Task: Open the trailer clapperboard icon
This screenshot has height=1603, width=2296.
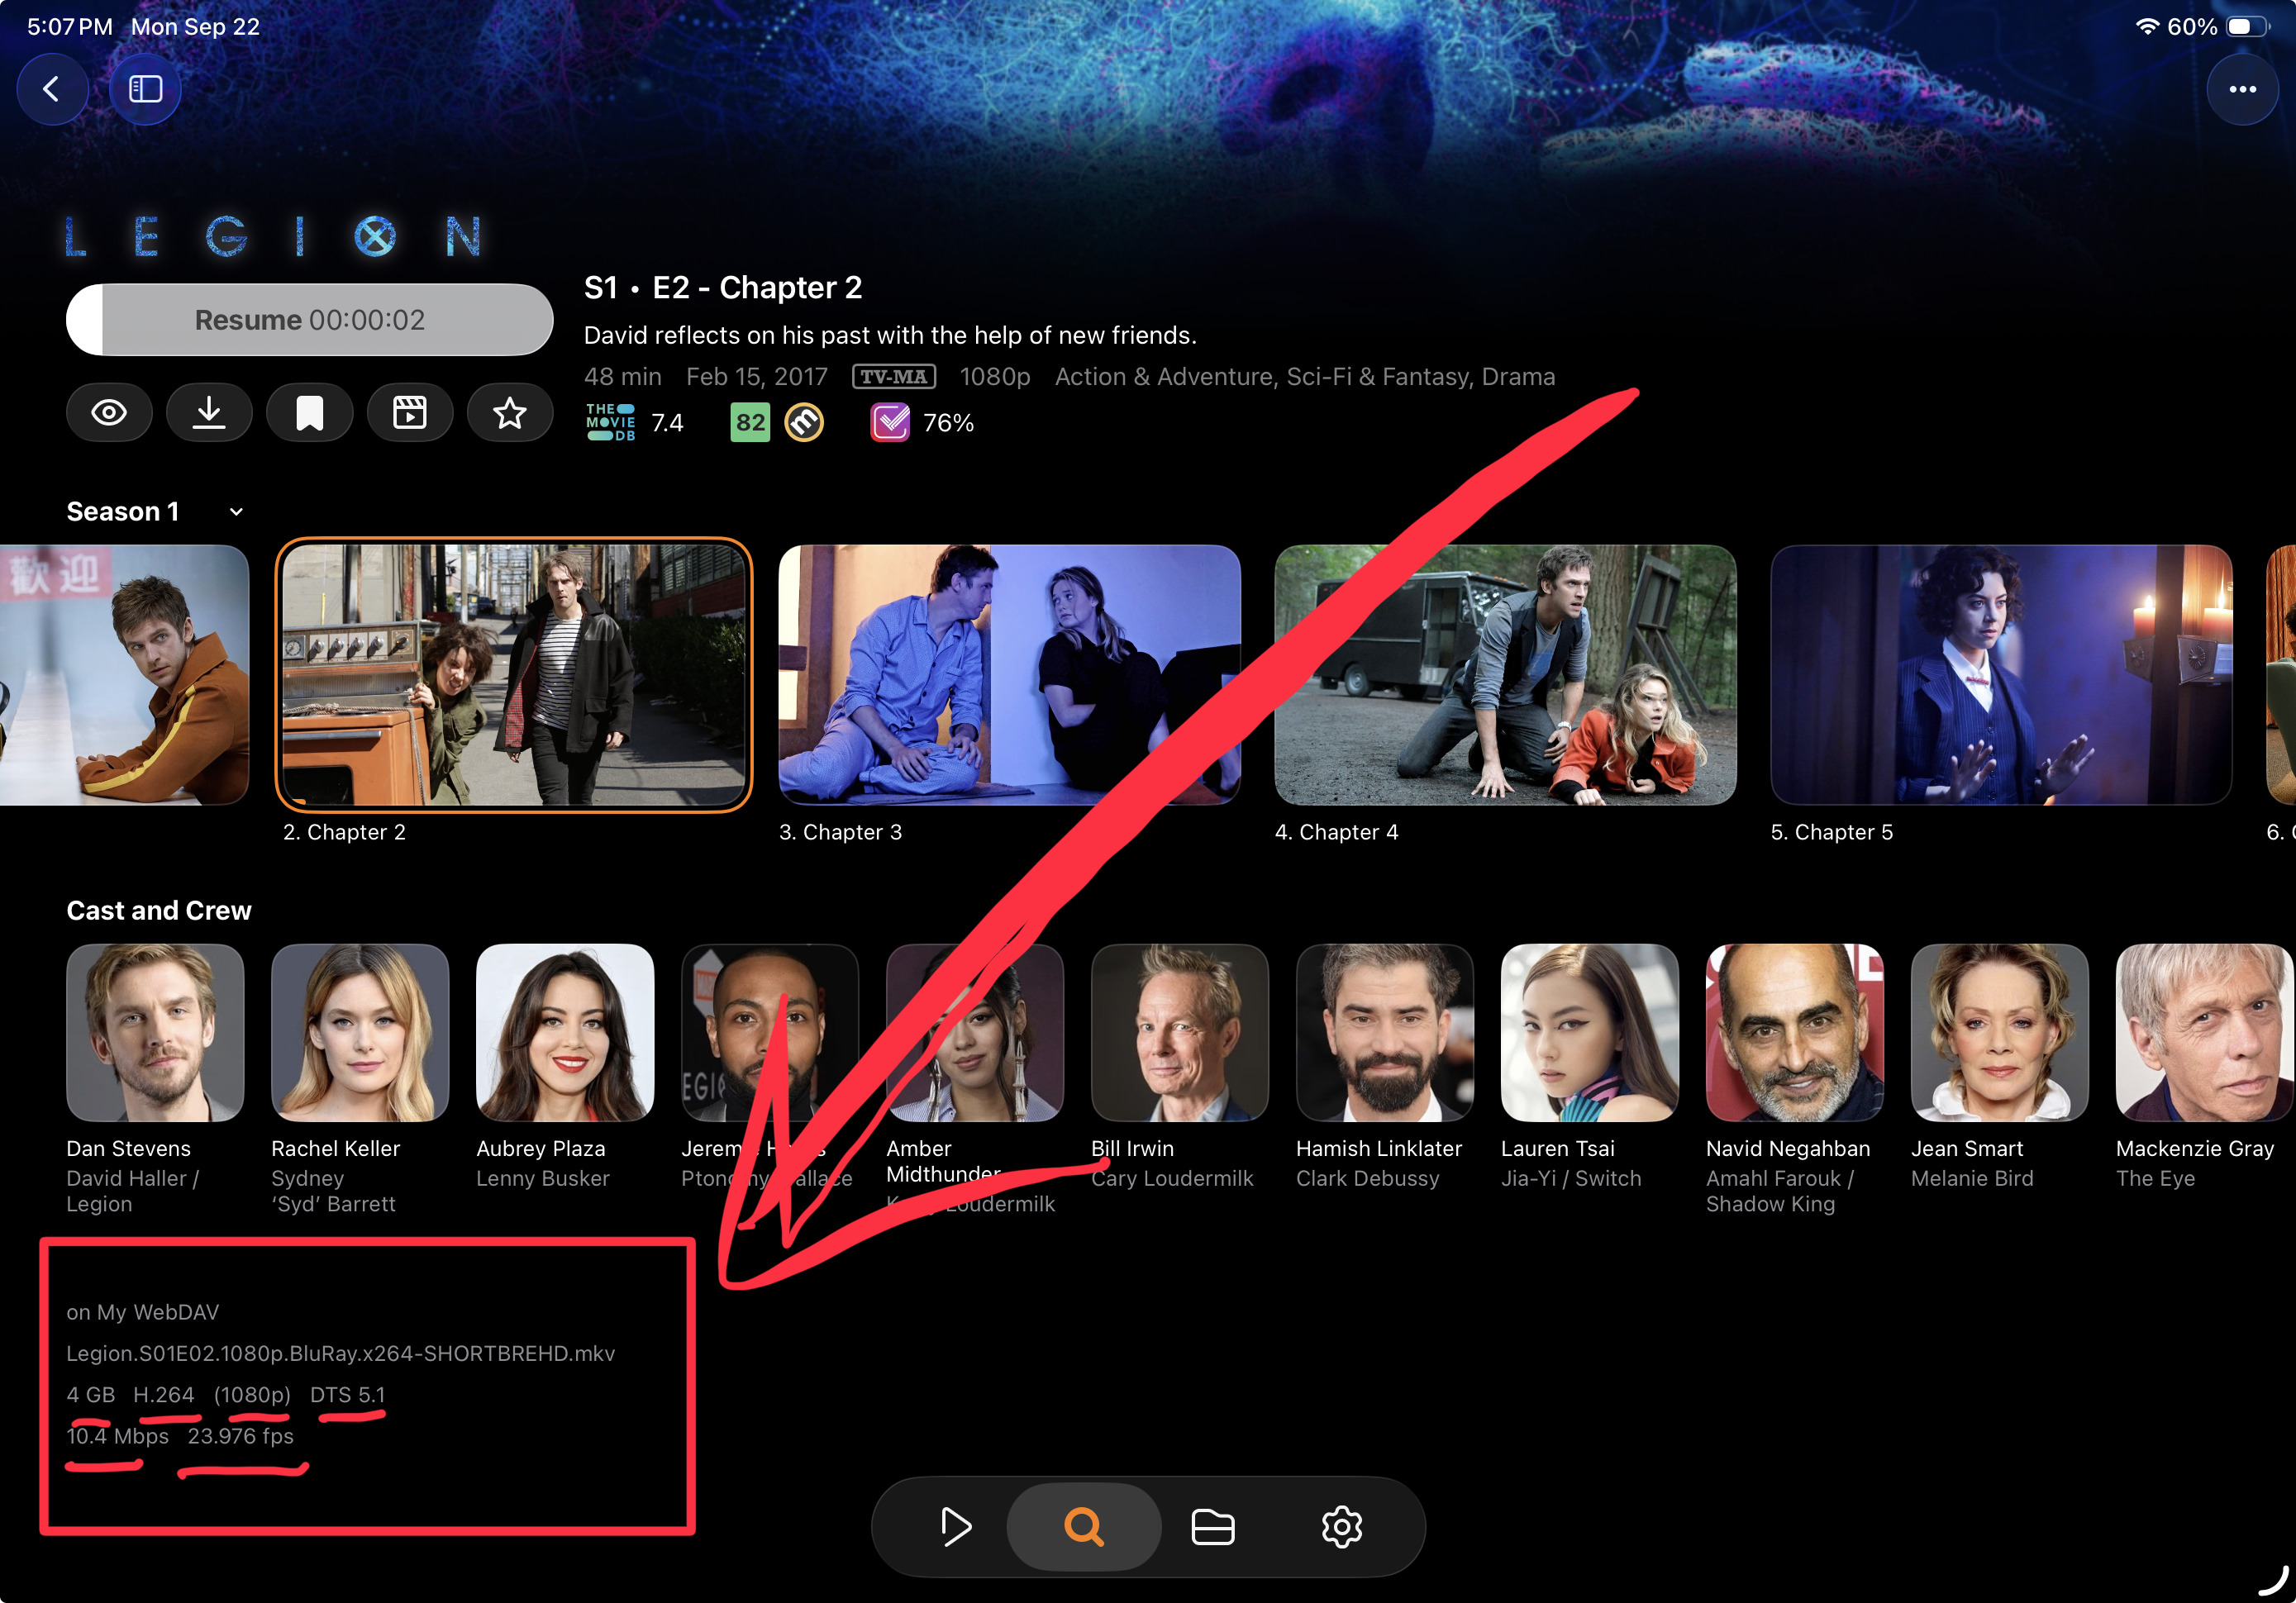Action: tap(409, 412)
